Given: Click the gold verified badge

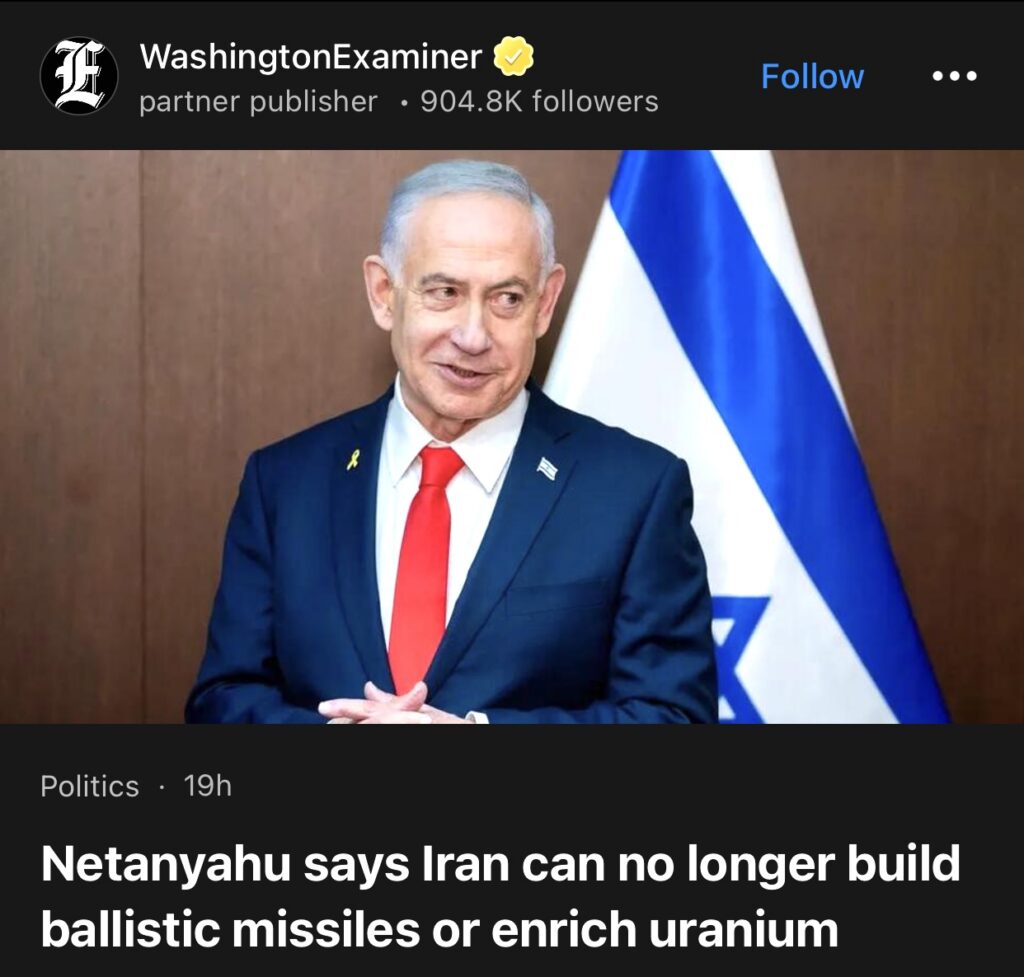Looking at the screenshot, I should [x=513, y=56].
